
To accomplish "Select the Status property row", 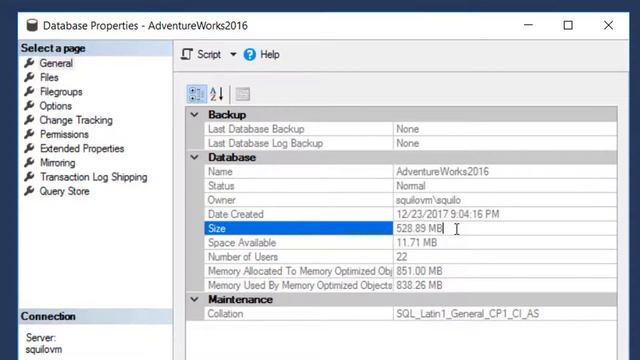I will pos(410,186).
